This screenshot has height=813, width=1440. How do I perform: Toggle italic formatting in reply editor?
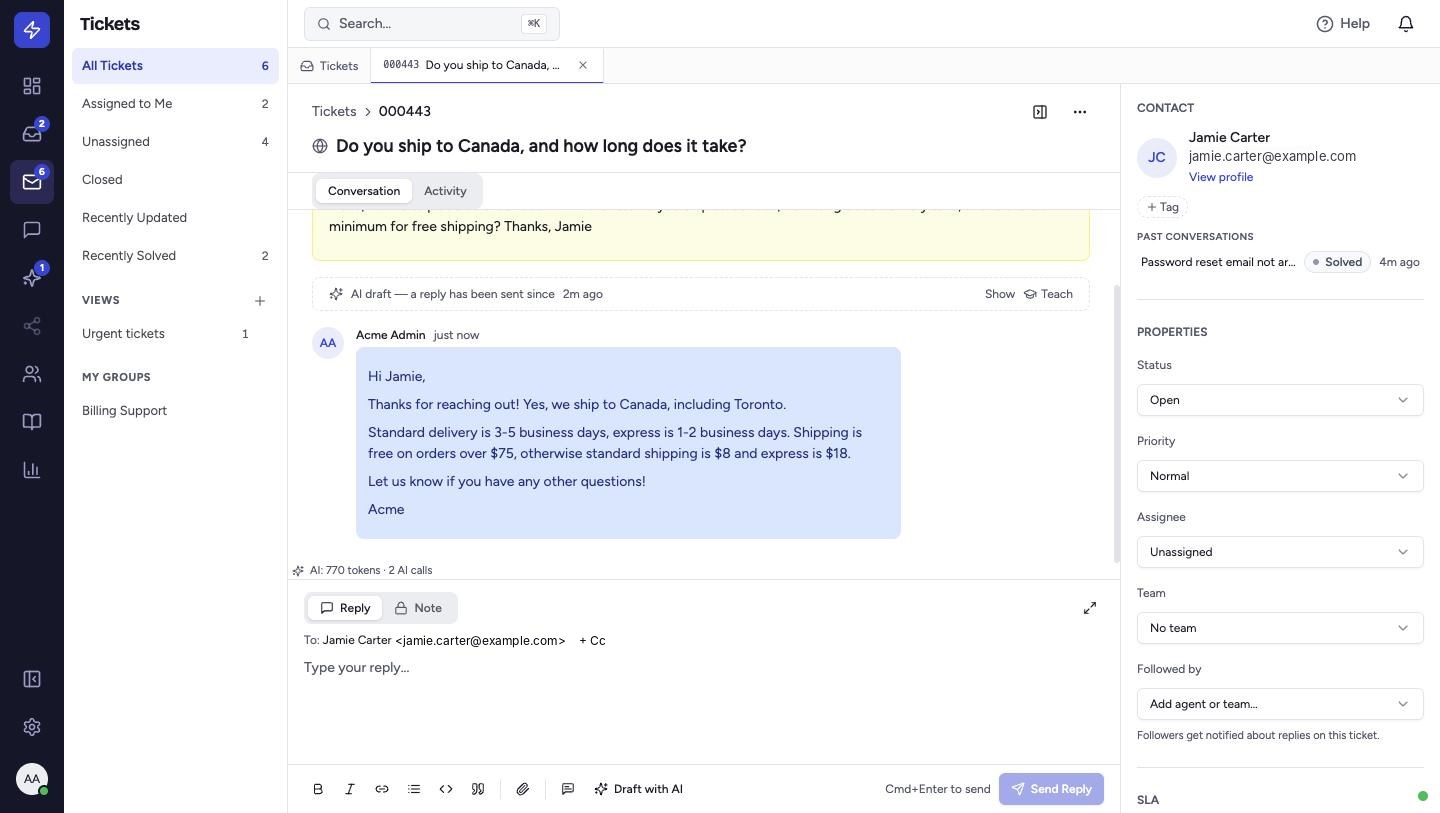[350, 789]
